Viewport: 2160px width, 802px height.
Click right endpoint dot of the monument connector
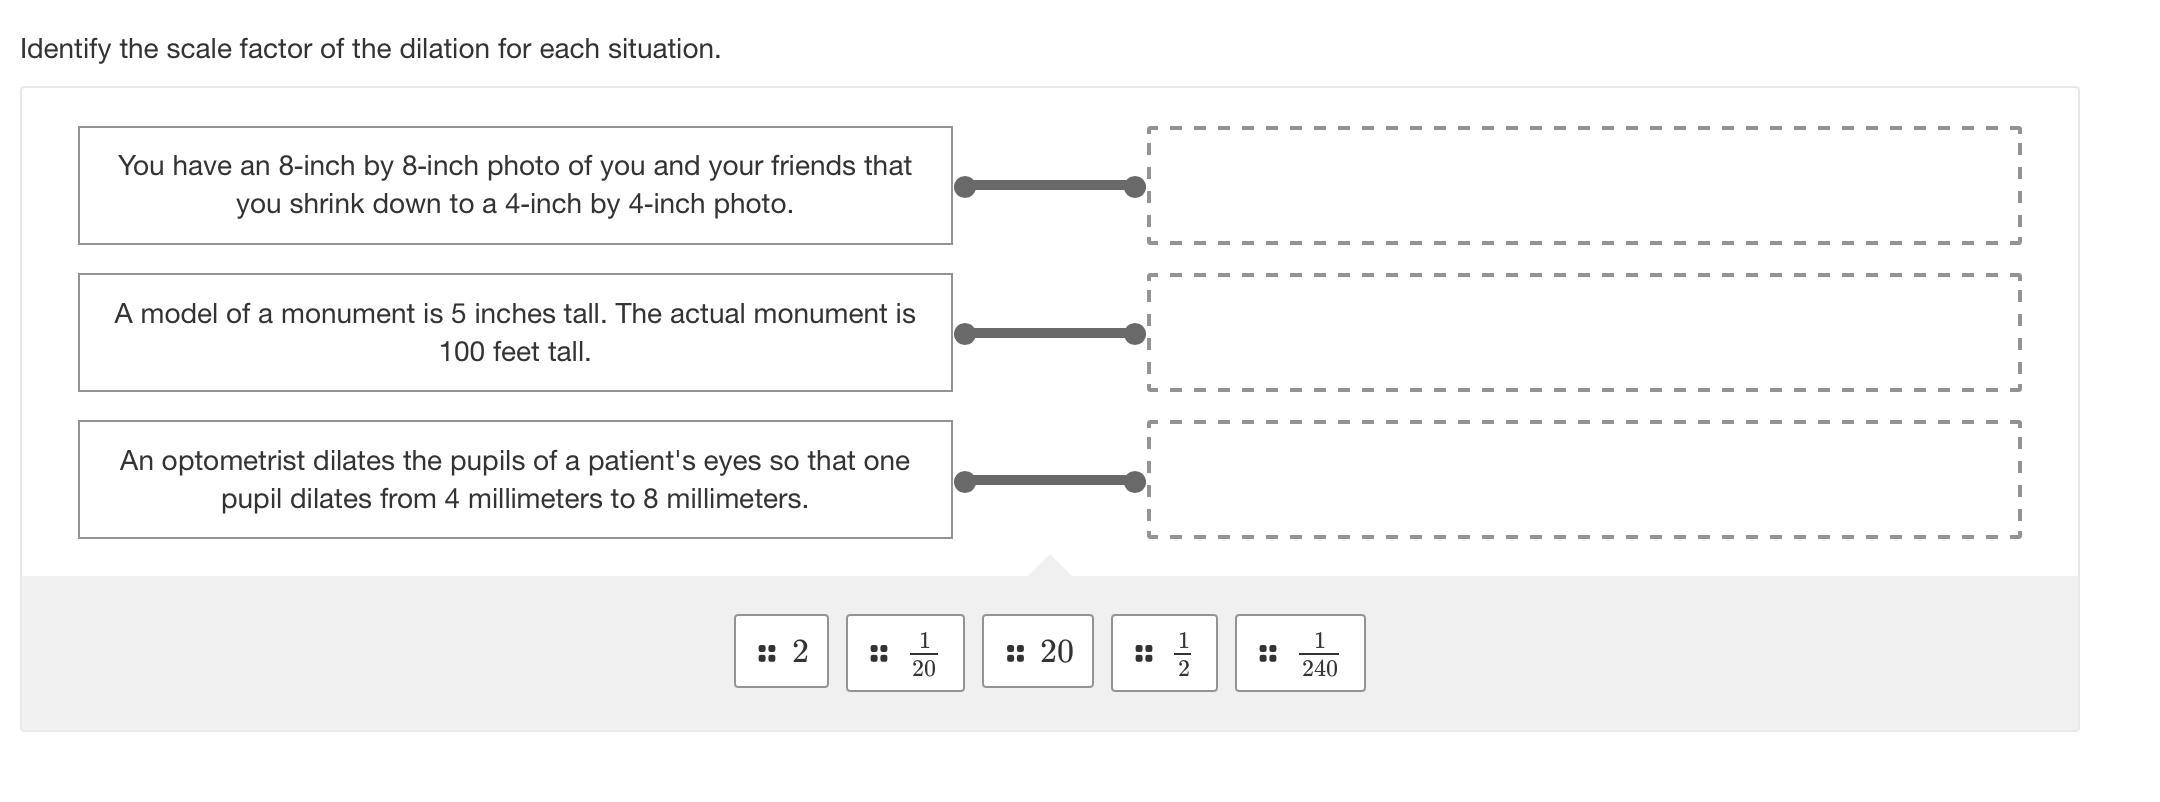pyautogui.click(x=1135, y=334)
